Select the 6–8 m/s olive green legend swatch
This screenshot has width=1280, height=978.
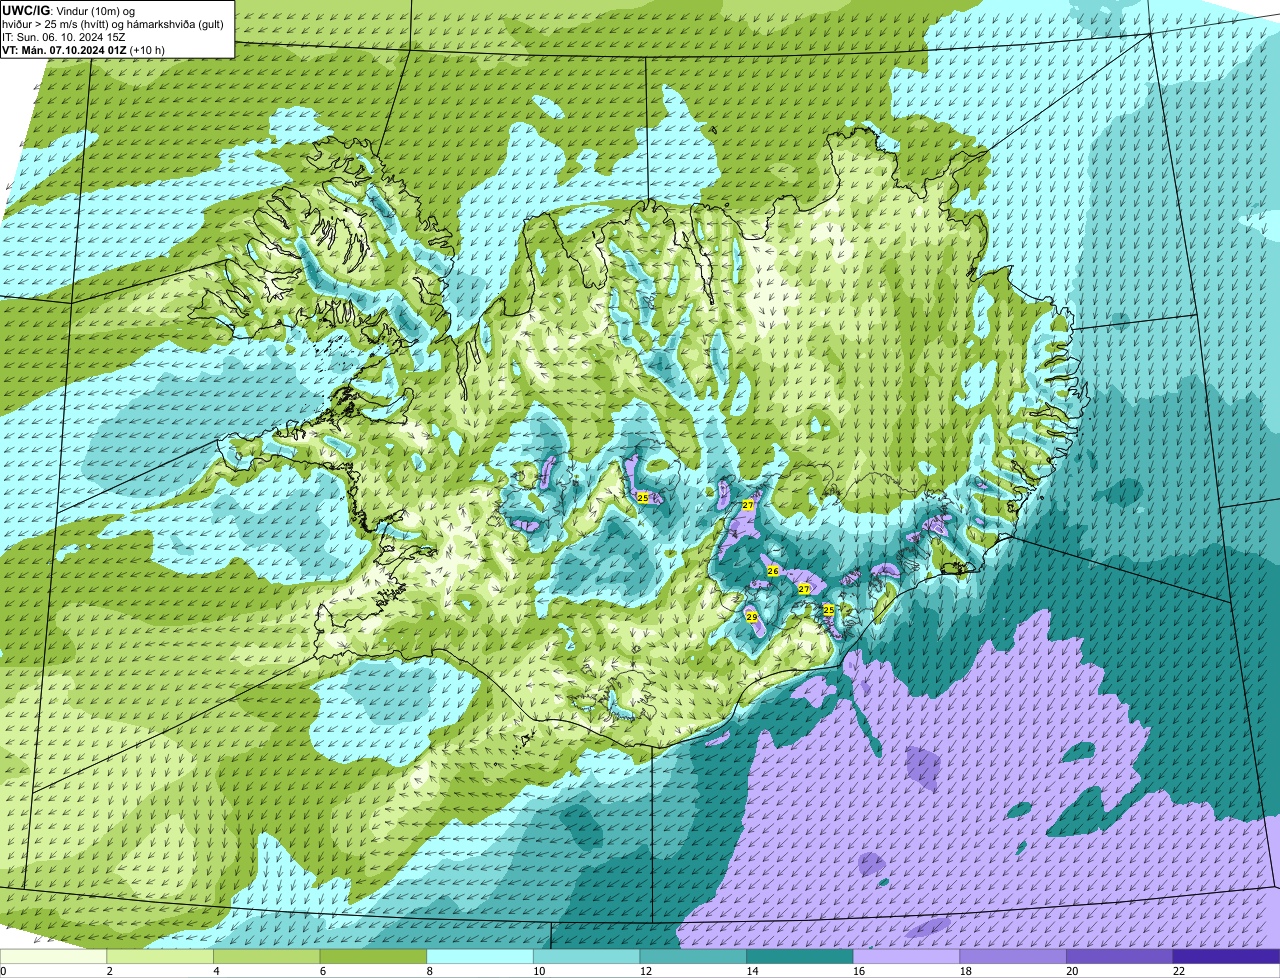[373, 957]
